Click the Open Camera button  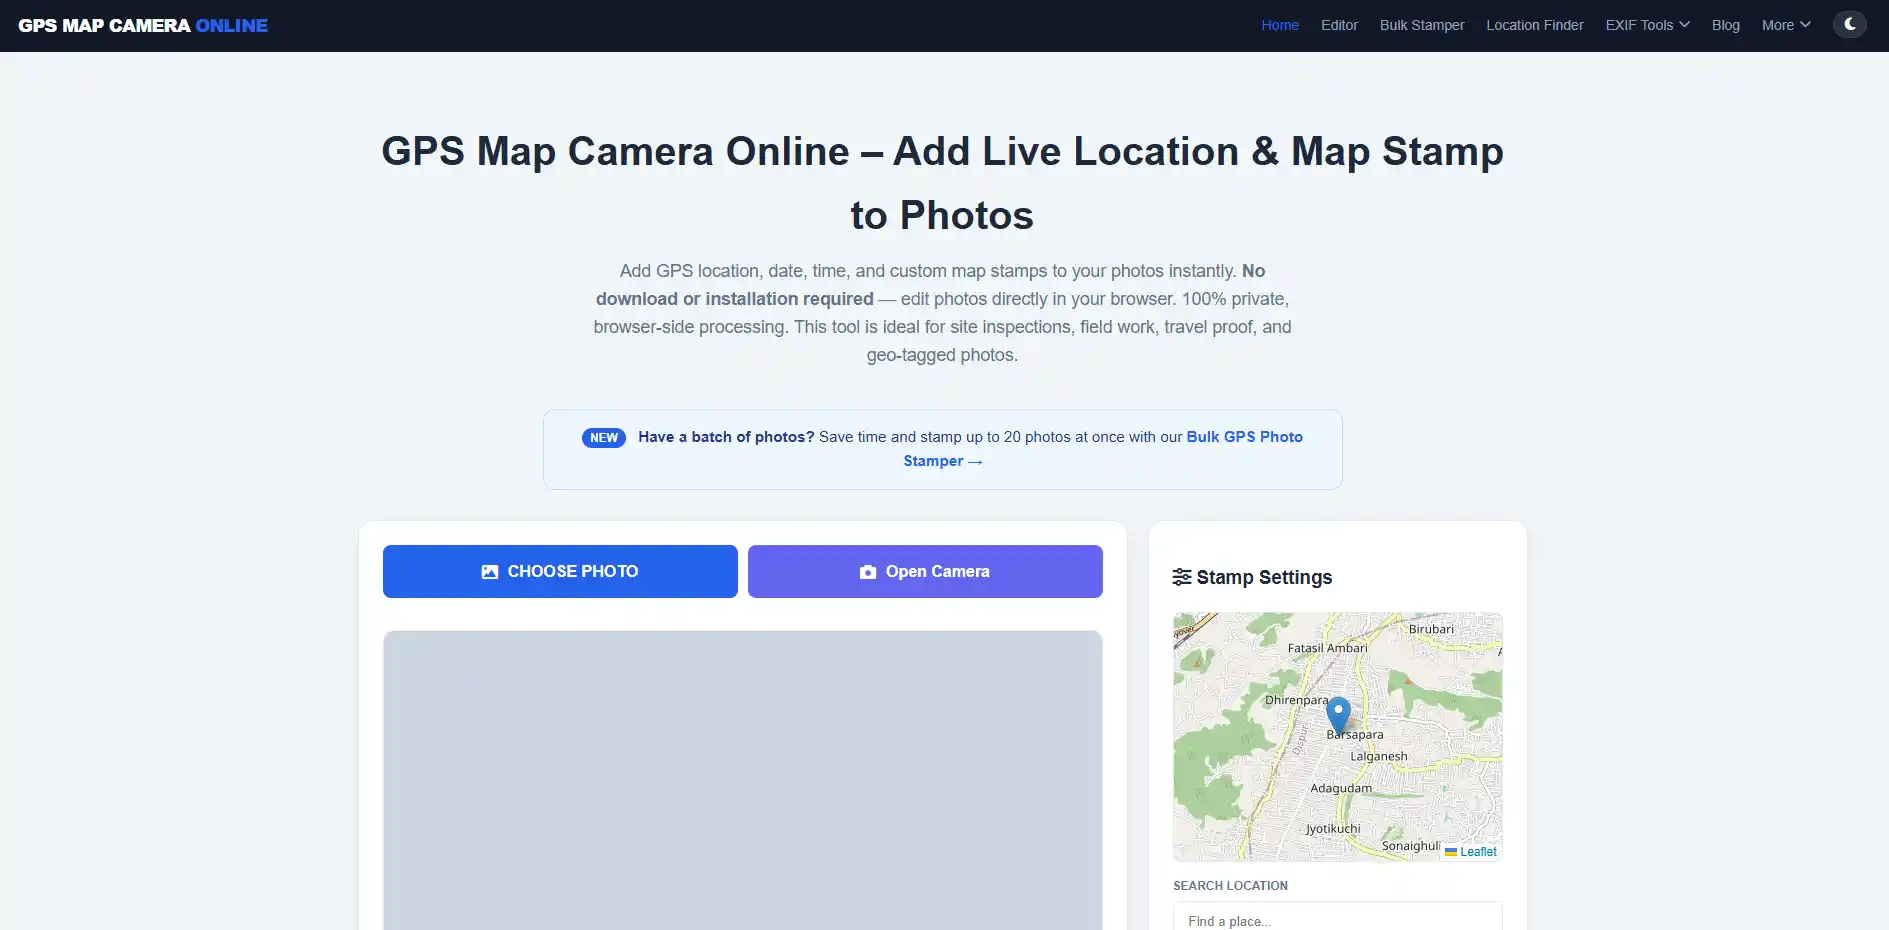pyautogui.click(x=925, y=571)
